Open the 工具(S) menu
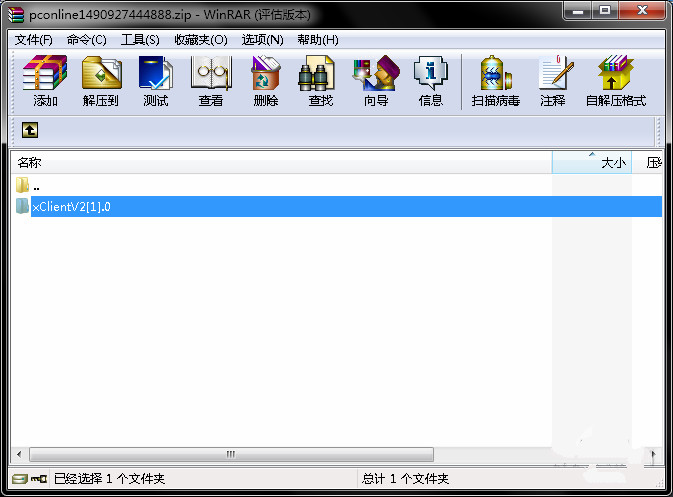 [140, 40]
